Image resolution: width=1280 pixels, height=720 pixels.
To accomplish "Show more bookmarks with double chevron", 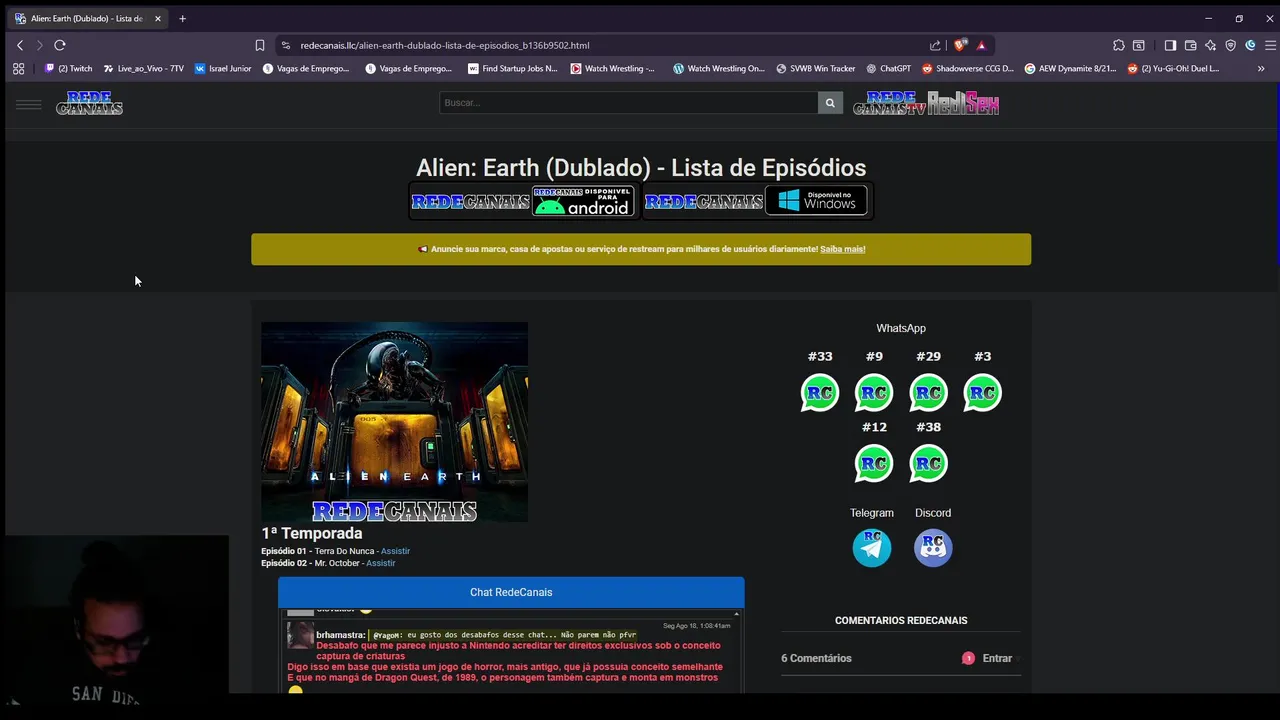I will click(1261, 69).
